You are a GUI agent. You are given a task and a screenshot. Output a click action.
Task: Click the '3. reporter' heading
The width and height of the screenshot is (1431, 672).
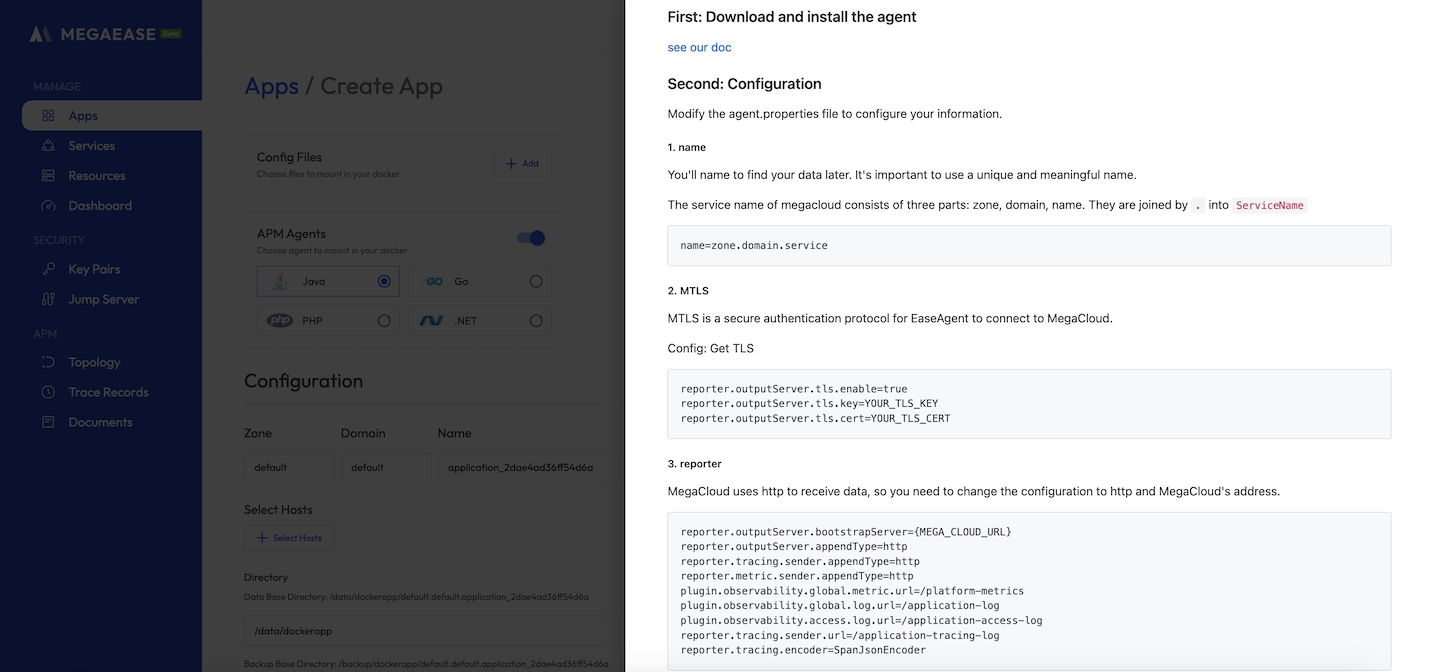coord(694,464)
